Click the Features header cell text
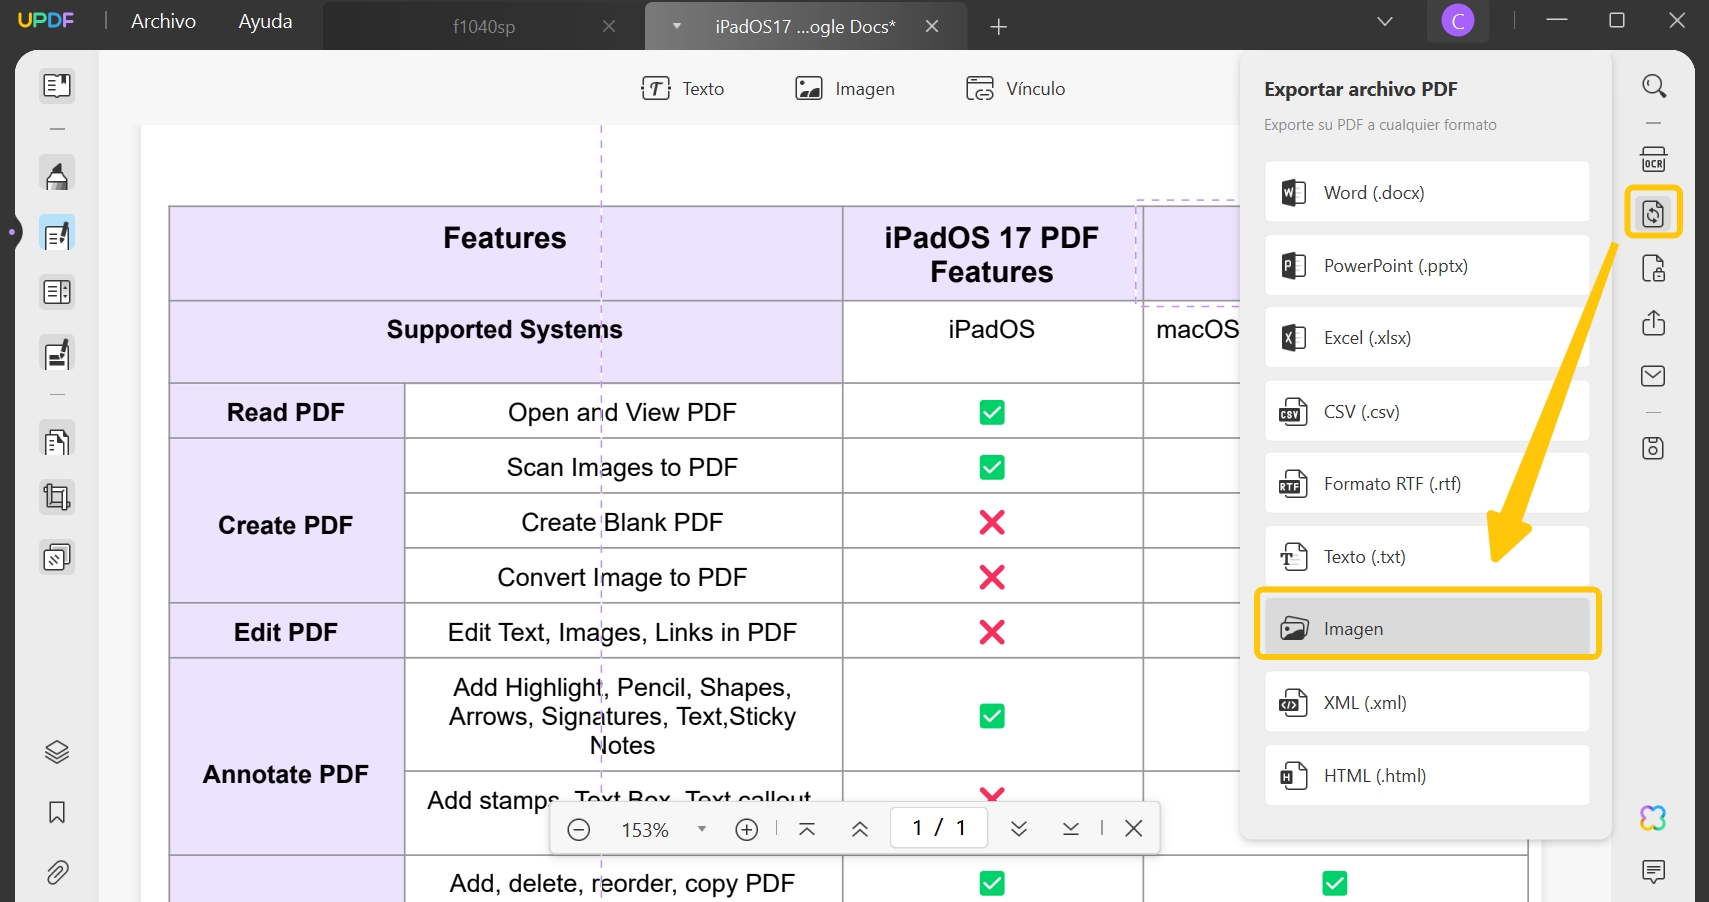Image resolution: width=1709 pixels, height=902 pixels. (505, 238)
